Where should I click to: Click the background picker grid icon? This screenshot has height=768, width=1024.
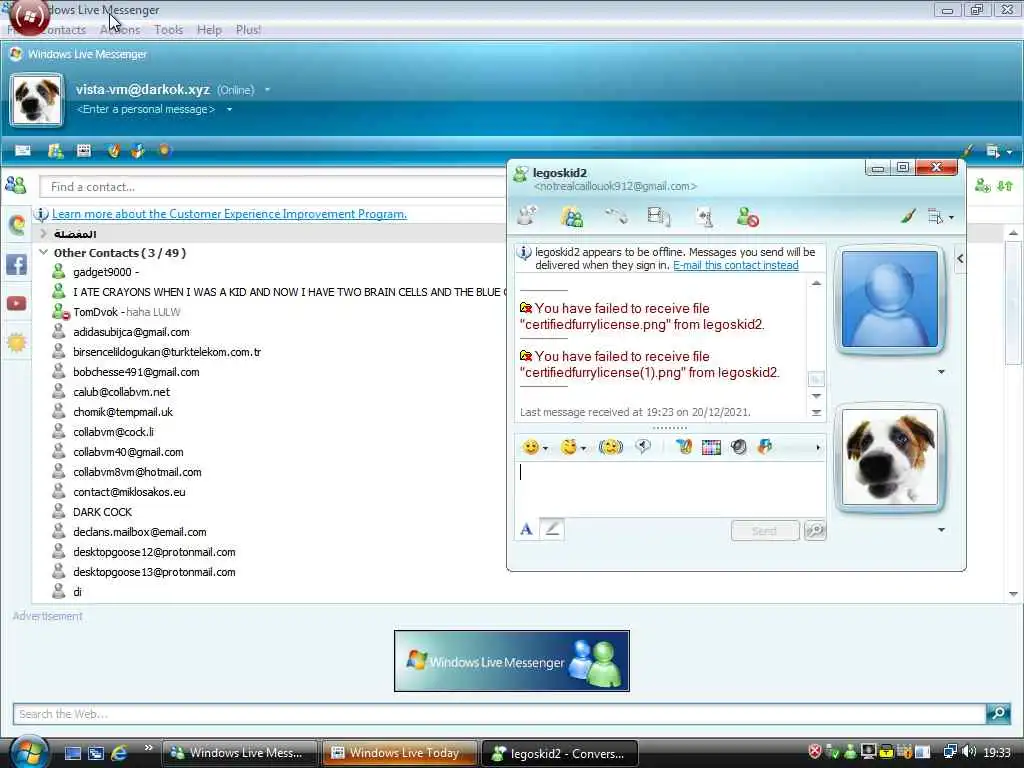711,447
